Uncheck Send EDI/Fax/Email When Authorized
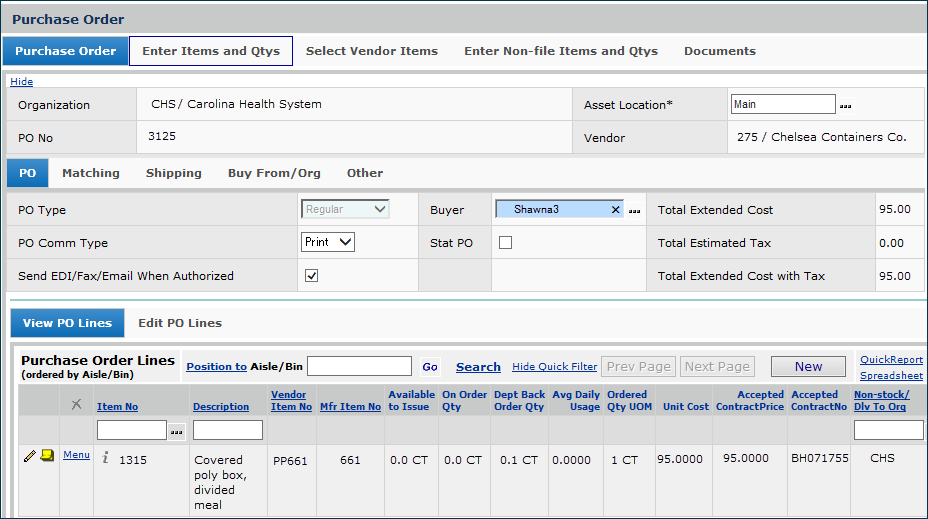This screenshot has height=519, width=928. [x=311, y=276]
